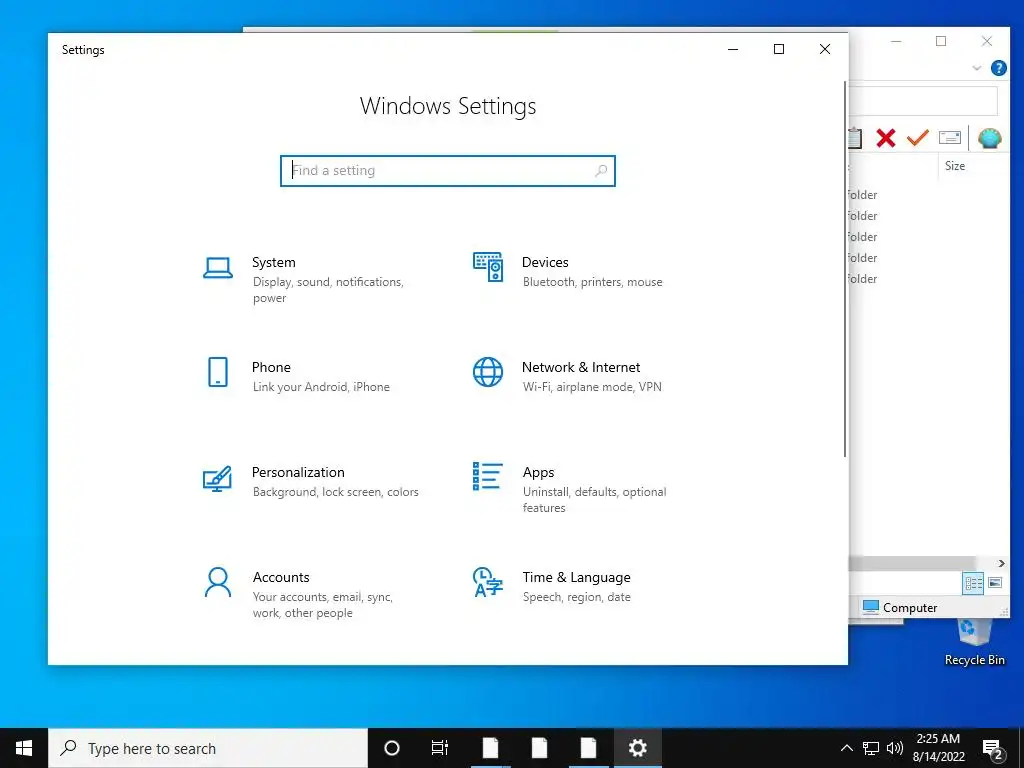Open the volume control in system tray

click(x=895, y=748)
